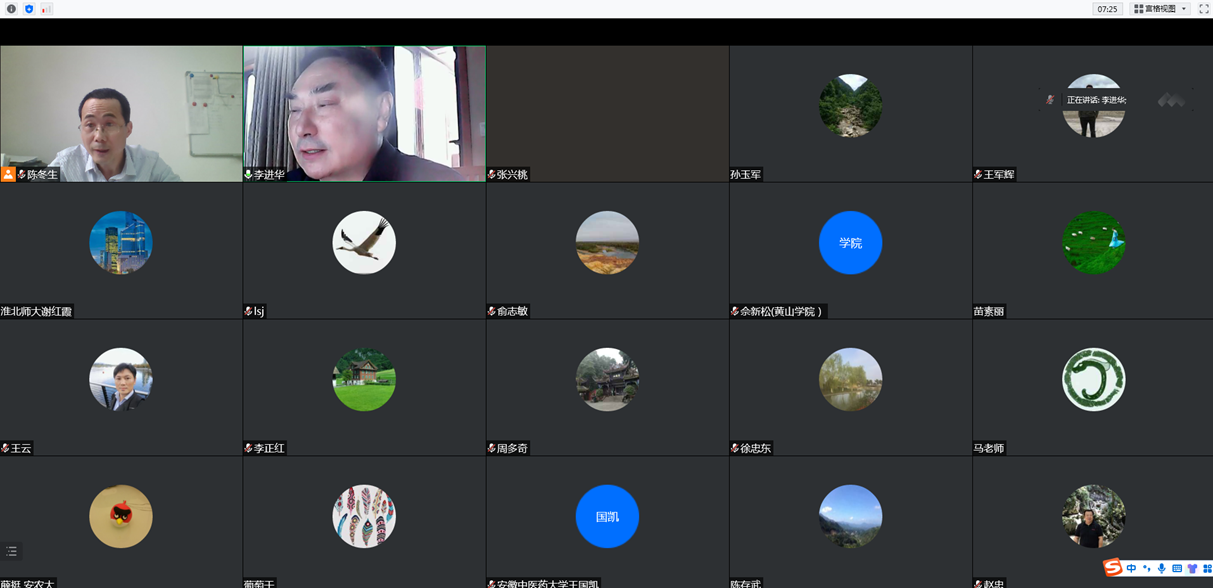The height and width of the screenshot is (588, 1213).
Task: Toggle Sogou punctuation mode
Action: click(x=1146, y=568)
